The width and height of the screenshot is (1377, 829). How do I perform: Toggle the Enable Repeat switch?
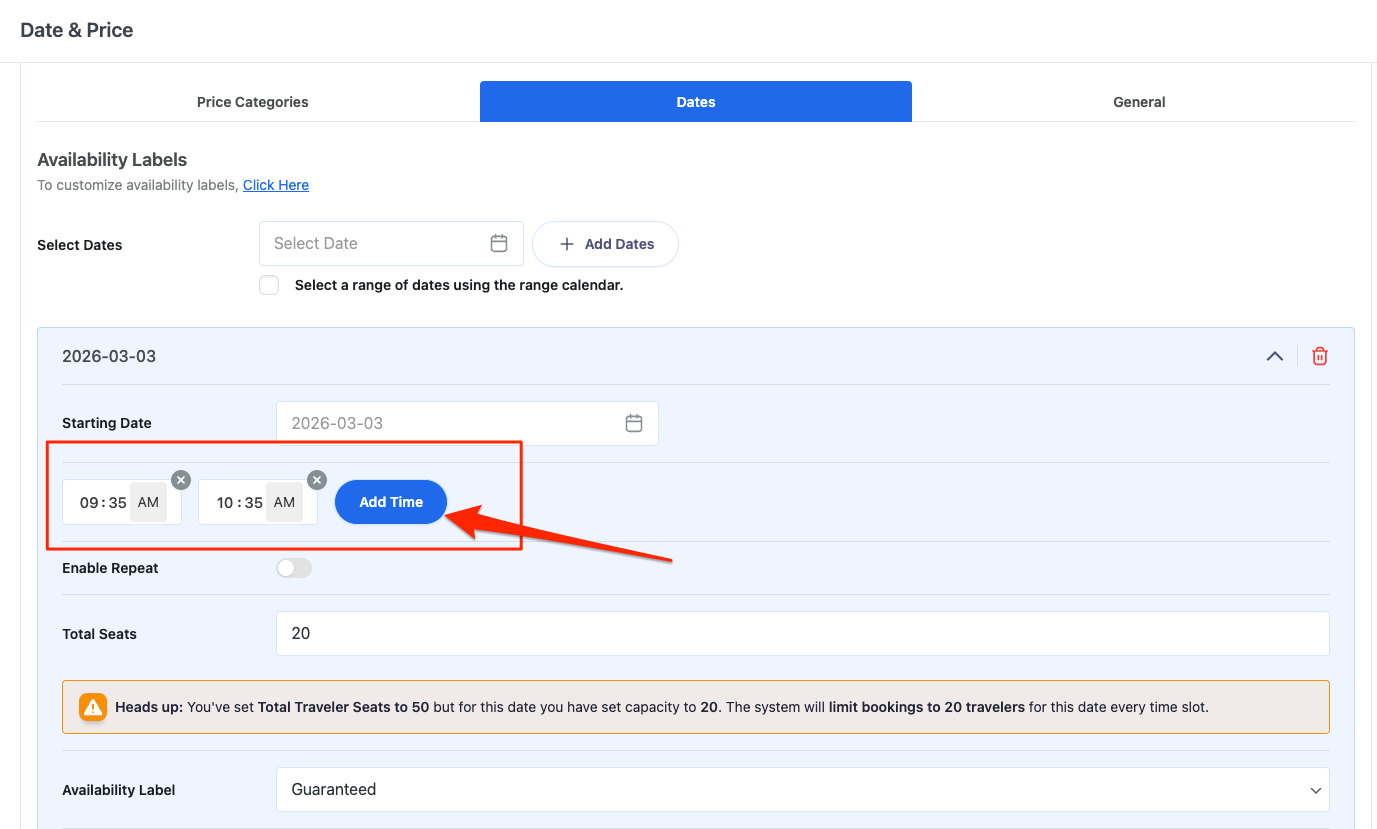[294, 568]
